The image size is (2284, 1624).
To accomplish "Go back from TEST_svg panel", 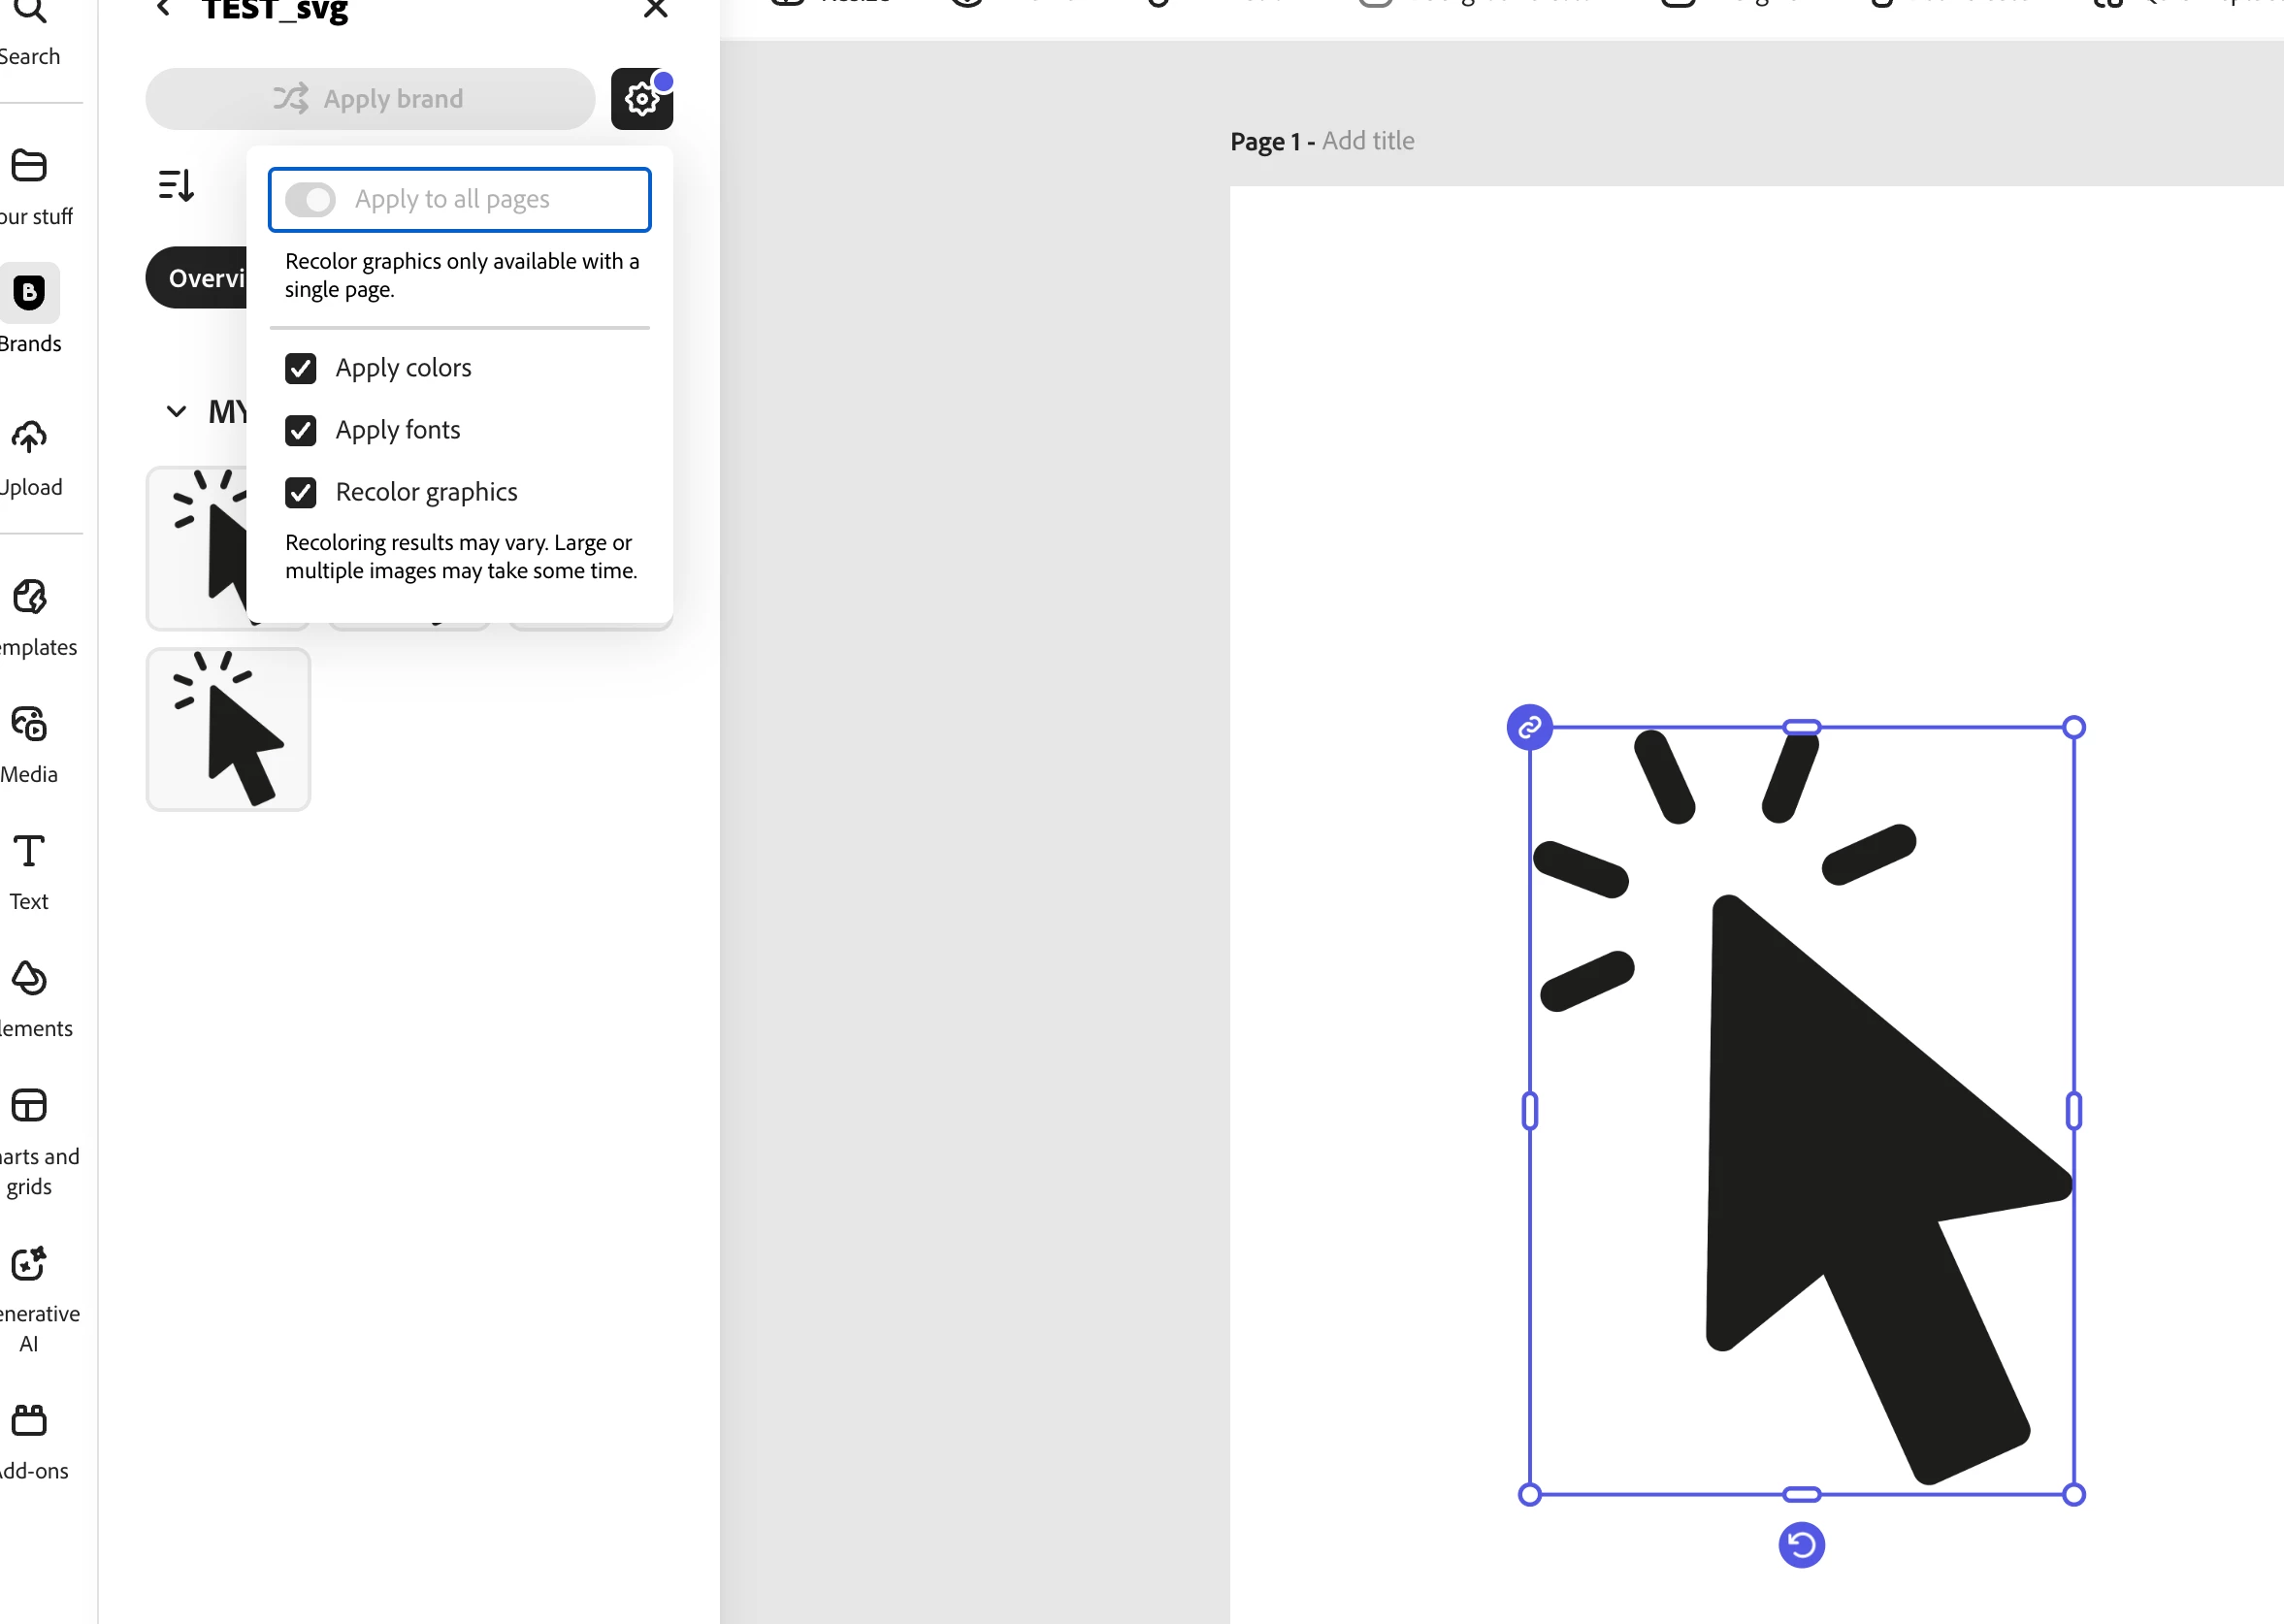I will click(x=164, y=10).
